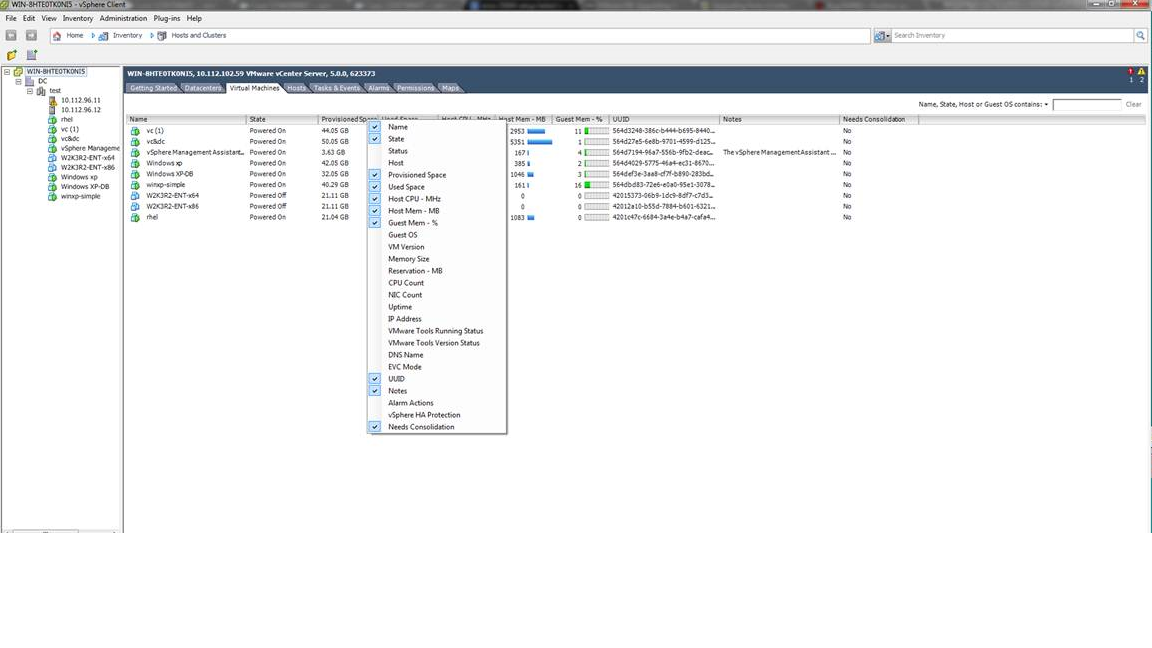Uncheck Used Space column option
Screen dimensions: 1152x648
point(375,187)
